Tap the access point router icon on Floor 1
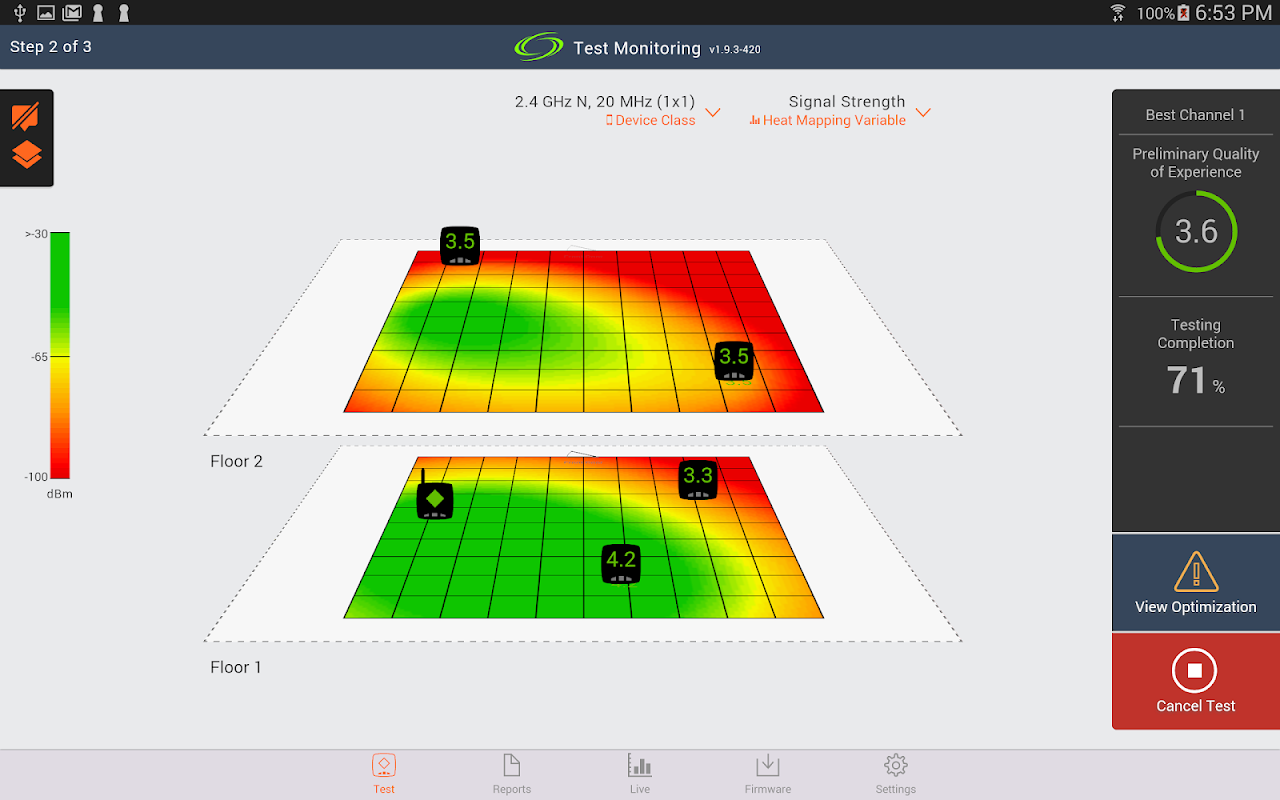 pyautogui.click(x=434, y=496)
